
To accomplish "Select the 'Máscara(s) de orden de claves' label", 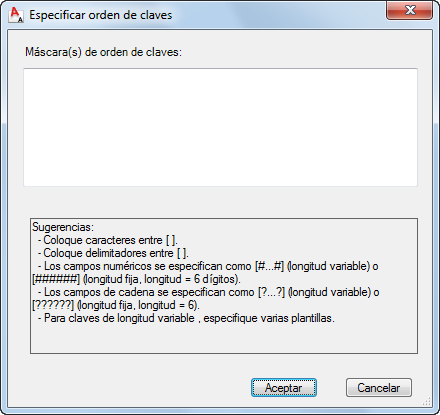I will click(104, 52).
